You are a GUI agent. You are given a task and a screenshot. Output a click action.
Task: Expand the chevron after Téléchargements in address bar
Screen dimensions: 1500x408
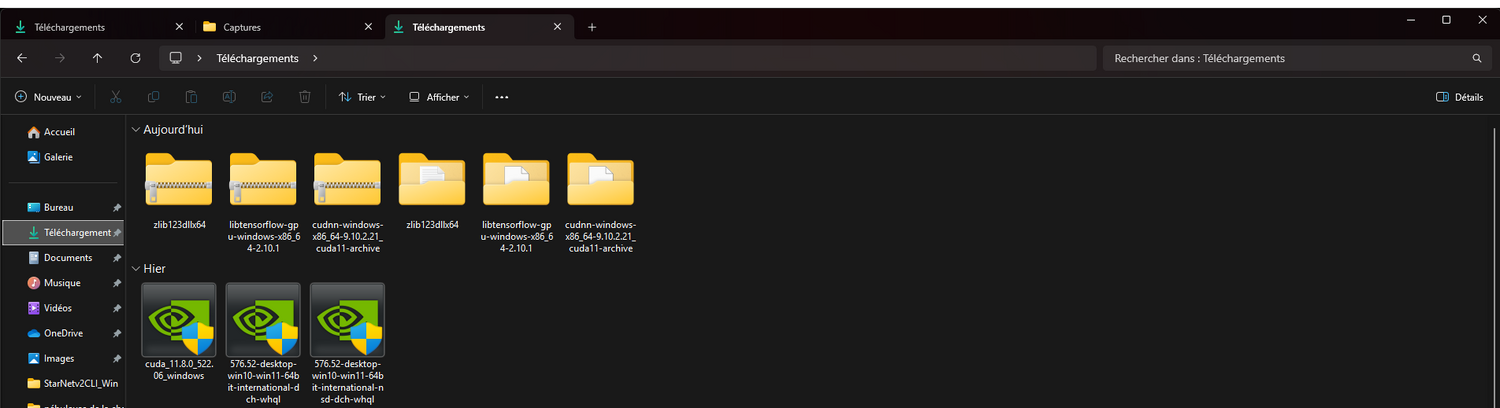pyautogui.click(x=315, y=58)
